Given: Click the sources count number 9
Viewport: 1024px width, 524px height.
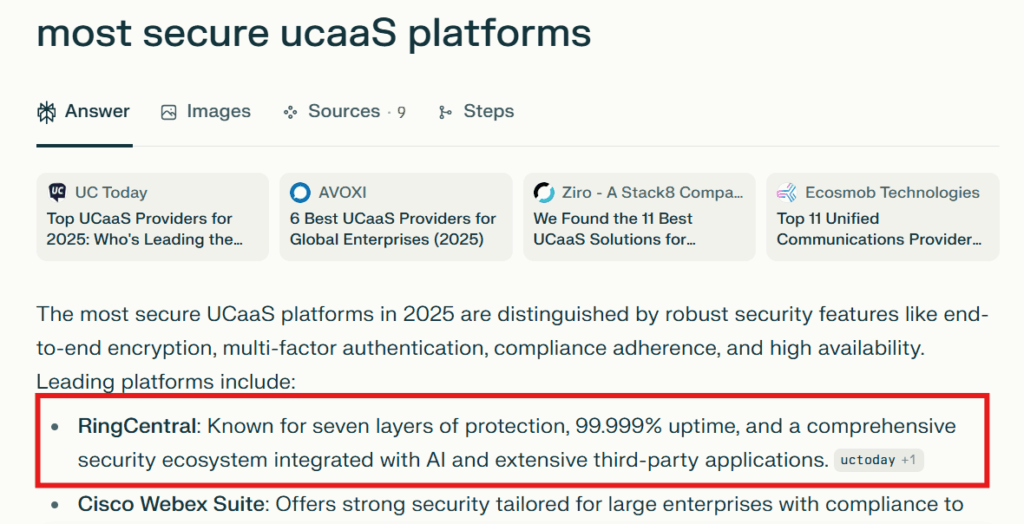Looking at the screenshot, I should [x=401, y=112].
